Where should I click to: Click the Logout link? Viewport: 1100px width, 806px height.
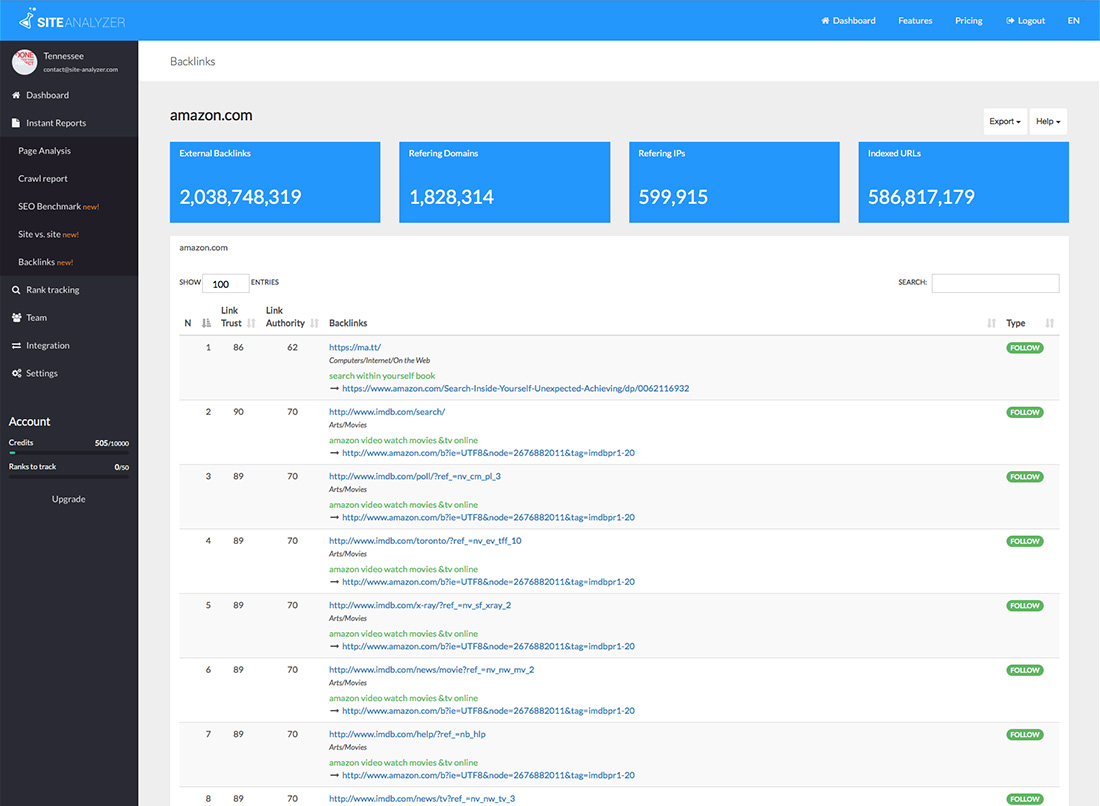coord(1025,20)
